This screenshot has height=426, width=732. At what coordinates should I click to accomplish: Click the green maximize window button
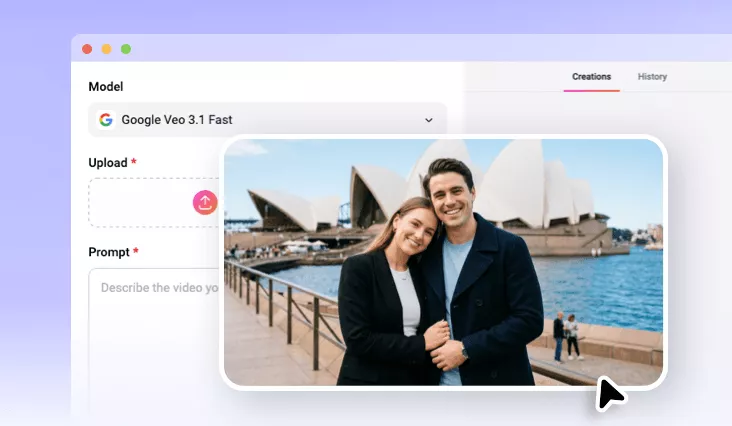126,49
